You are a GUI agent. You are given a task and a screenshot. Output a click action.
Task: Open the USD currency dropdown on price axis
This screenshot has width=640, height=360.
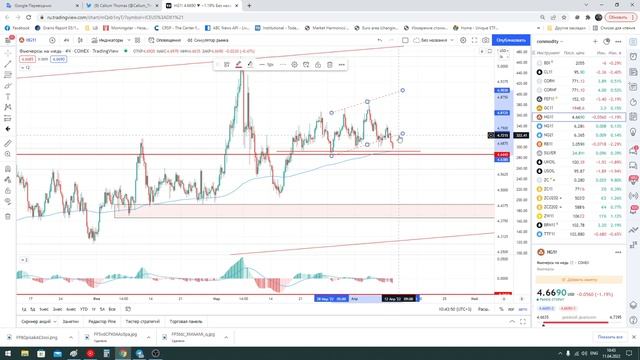pos(502,51)
